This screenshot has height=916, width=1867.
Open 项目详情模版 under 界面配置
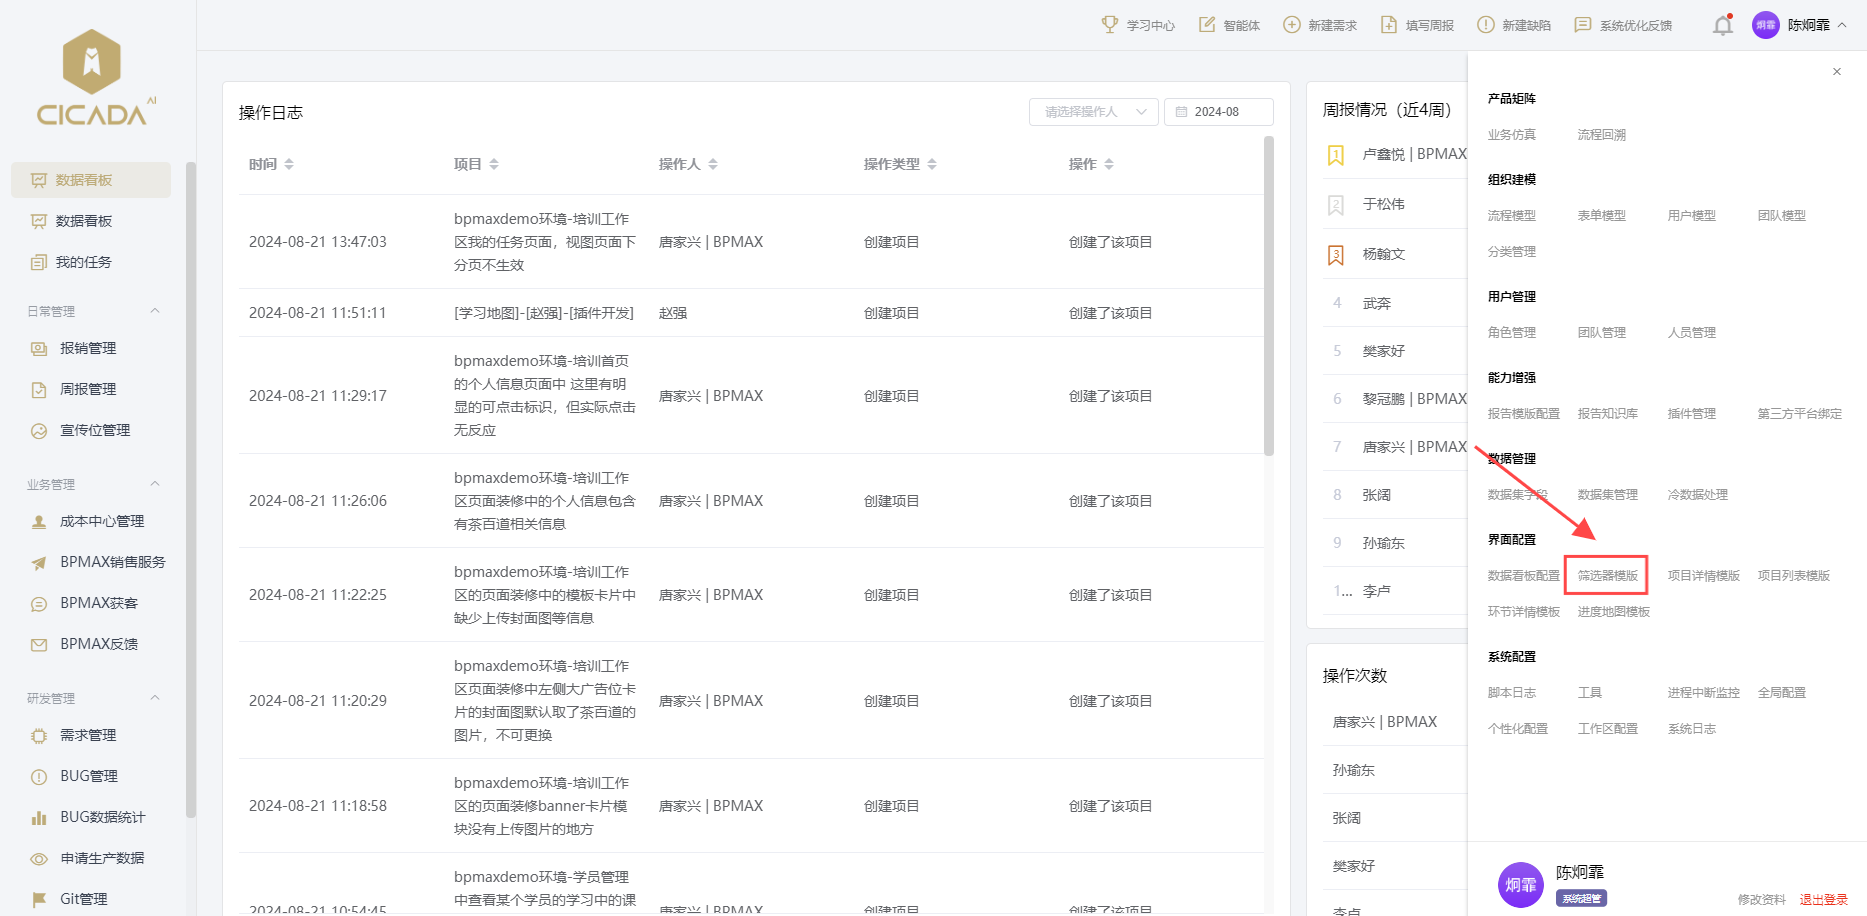1703,576
